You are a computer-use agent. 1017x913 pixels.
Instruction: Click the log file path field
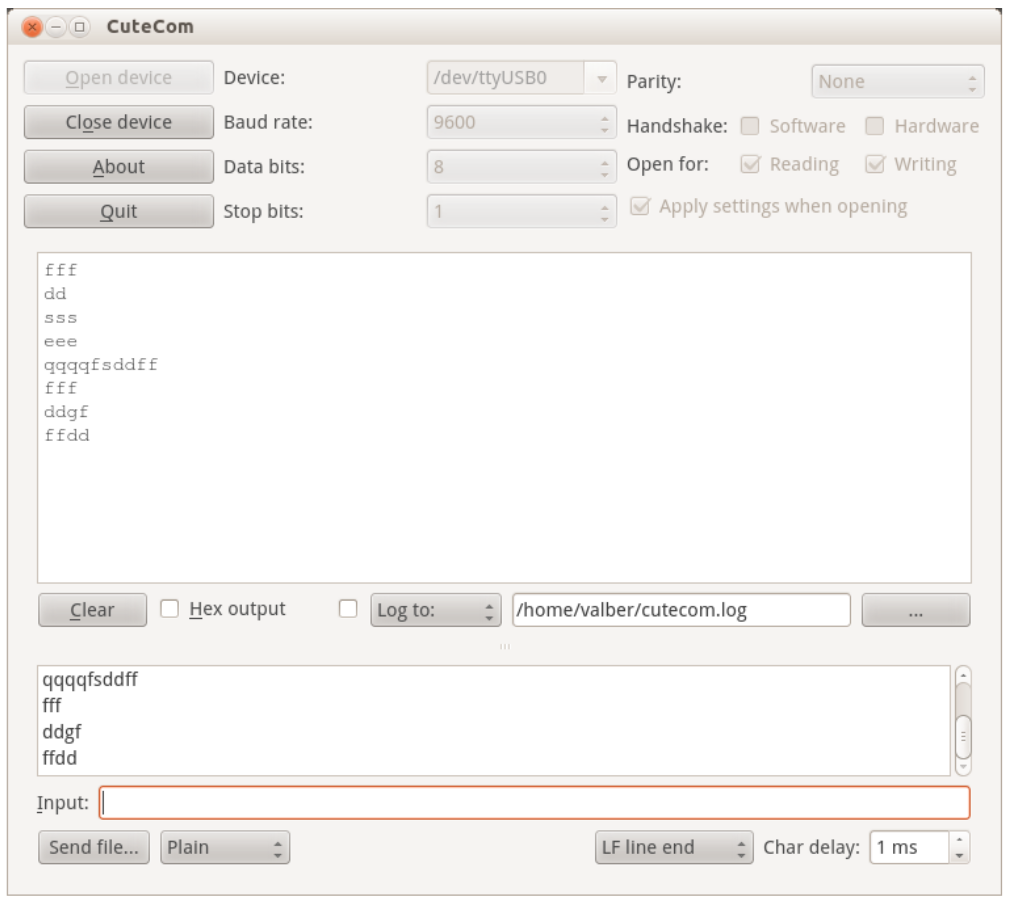pos(680,610)
